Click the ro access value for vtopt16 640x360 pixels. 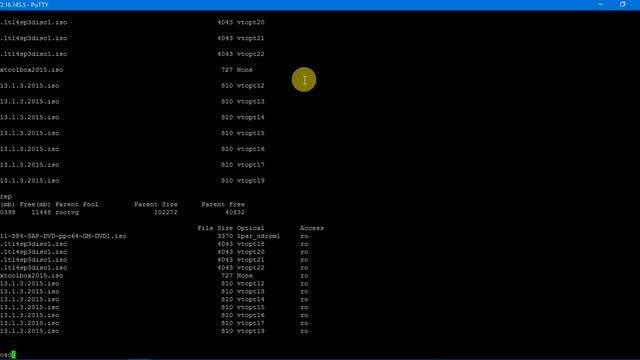(x=304, y=315)
